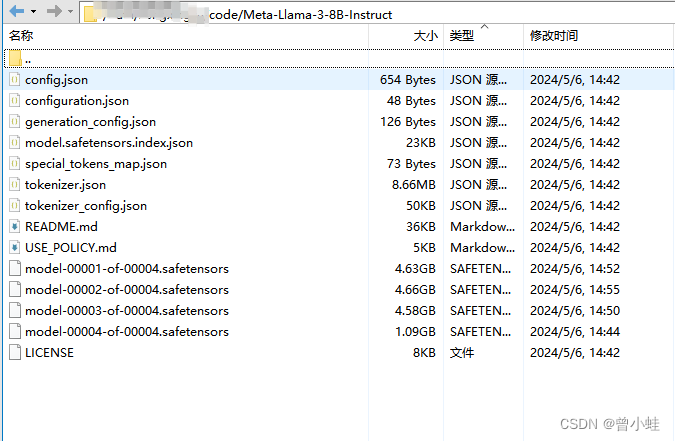Click the 48 Bytes size cell

click(x=411, y=101)
